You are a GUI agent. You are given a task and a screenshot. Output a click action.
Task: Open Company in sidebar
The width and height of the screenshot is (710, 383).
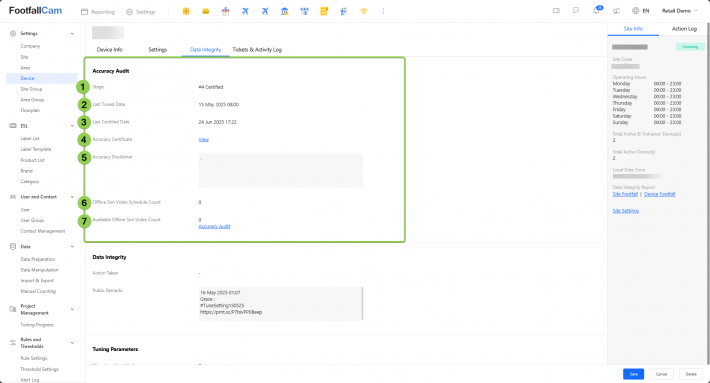coord(30,46)
